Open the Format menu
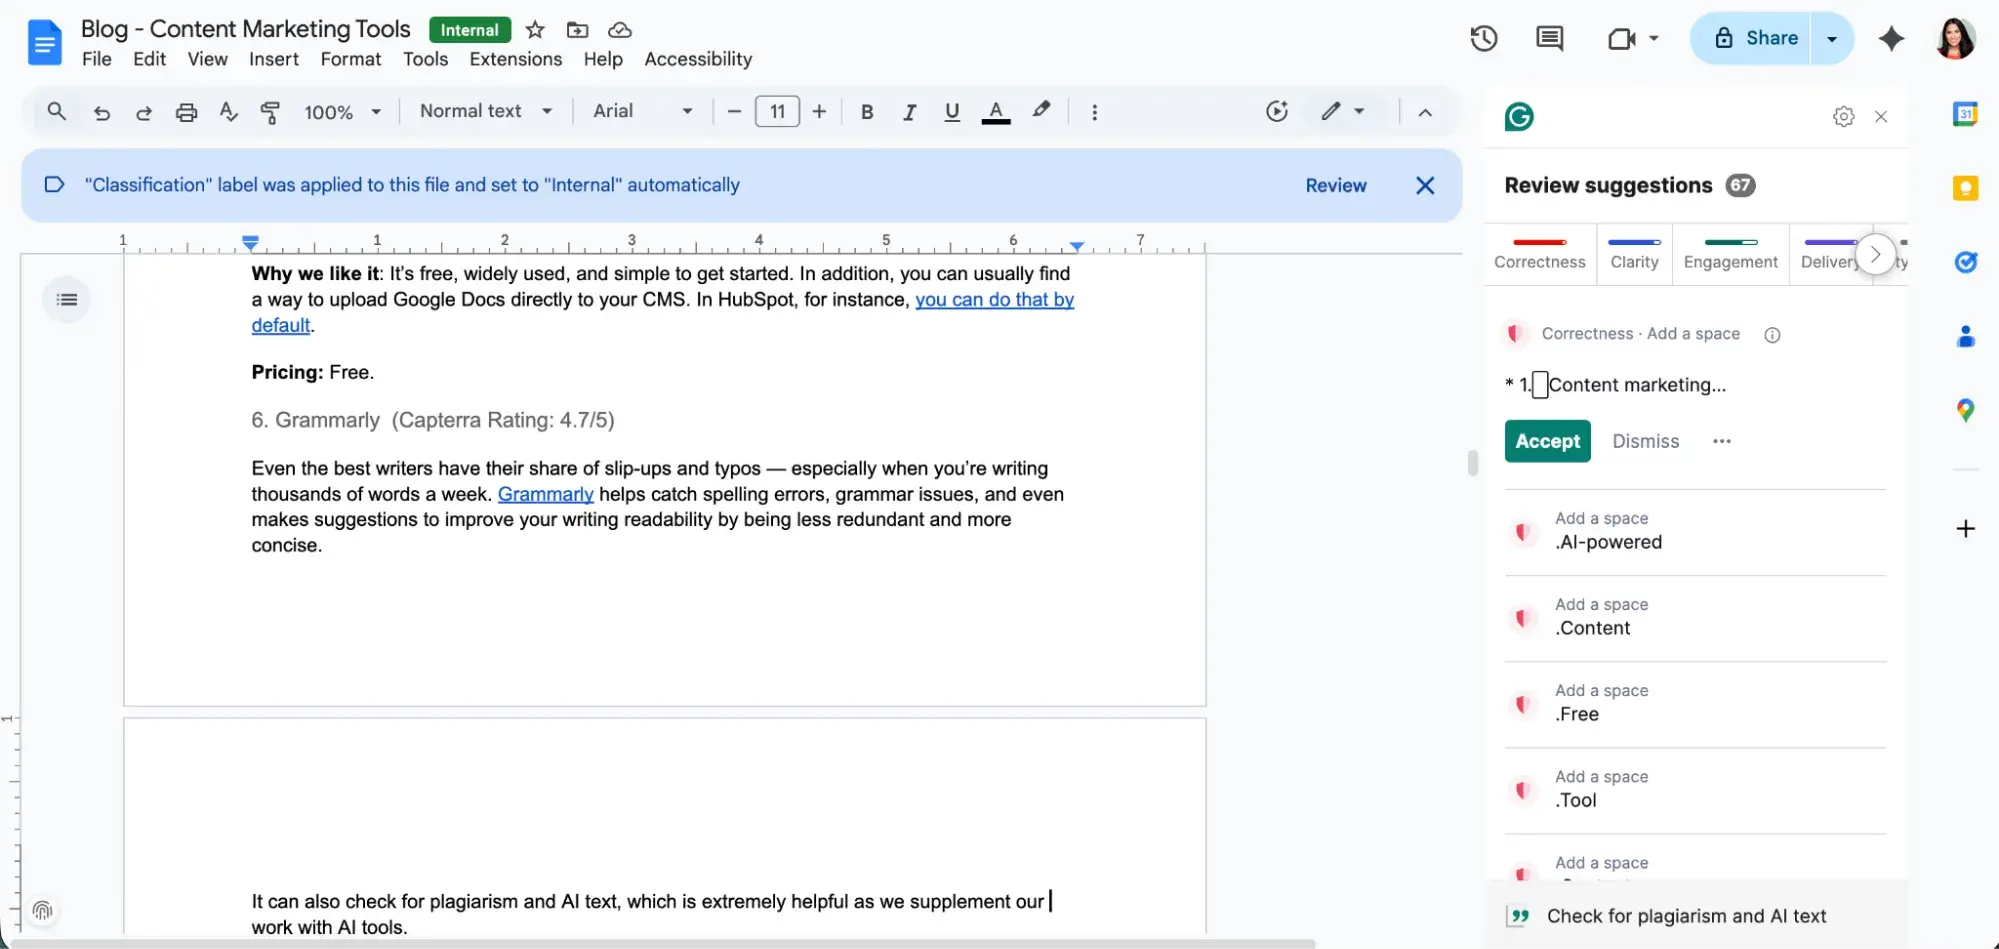1999x949 pixels. 350,59
